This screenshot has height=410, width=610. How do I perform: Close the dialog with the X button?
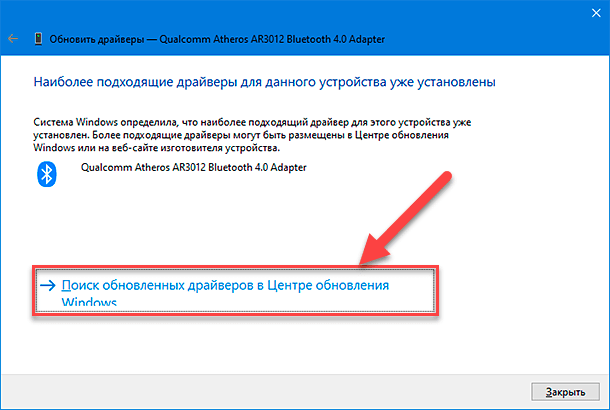pos(596,13)
